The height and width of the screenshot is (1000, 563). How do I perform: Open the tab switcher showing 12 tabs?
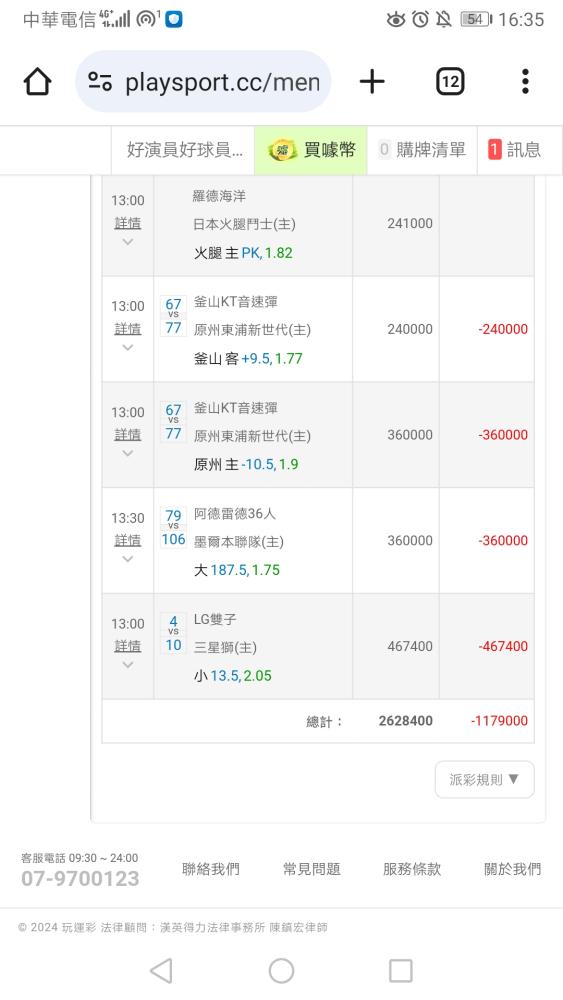(x=450, y=82)
